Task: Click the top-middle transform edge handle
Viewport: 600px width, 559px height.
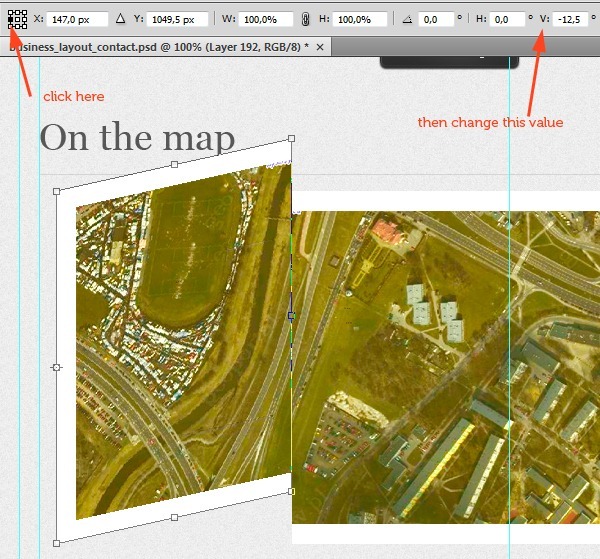Action: pos(174,164)
